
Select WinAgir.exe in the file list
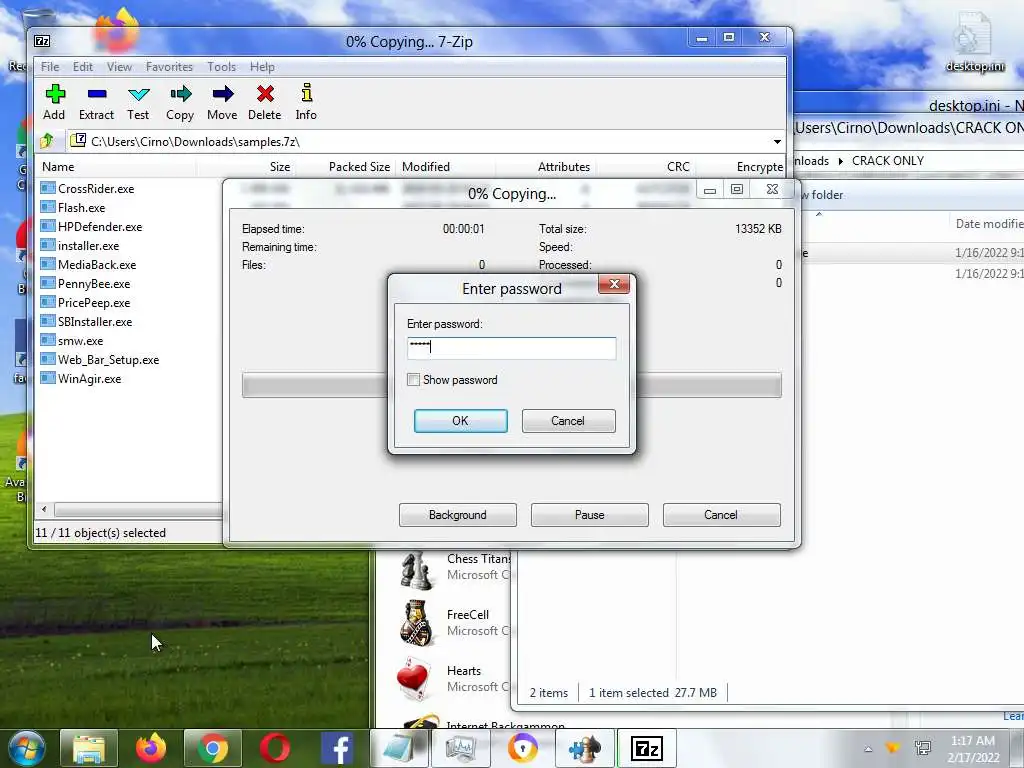point(89,378)
